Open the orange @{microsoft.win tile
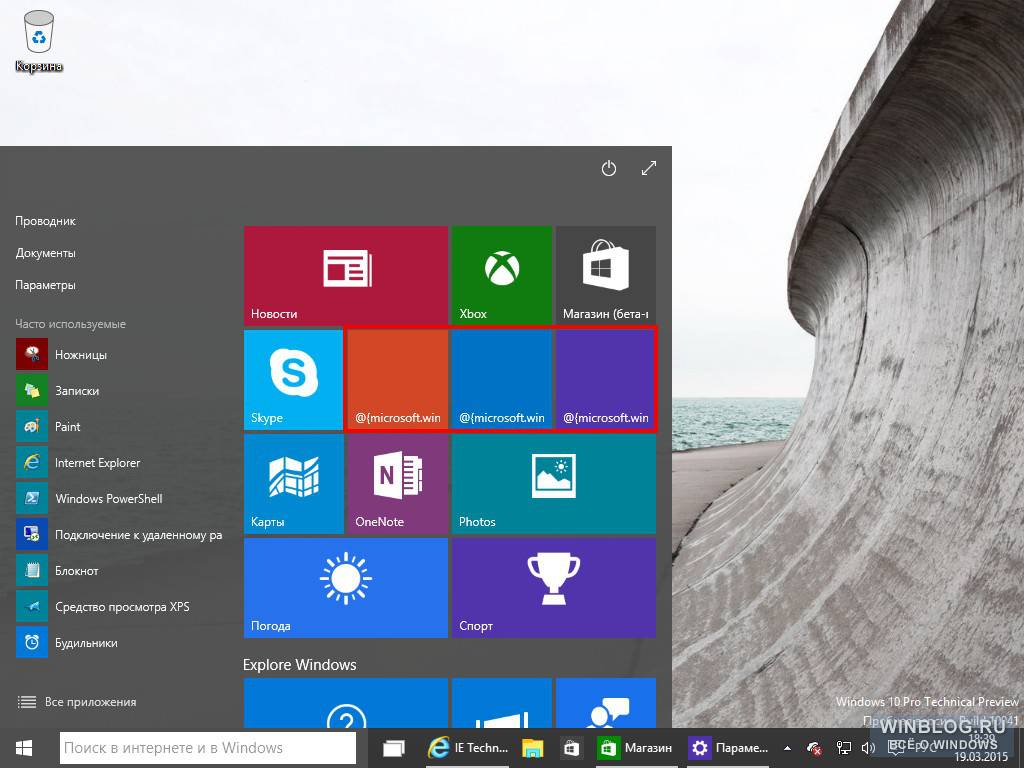Screen dimensions: 1024x768 pyautogui.click(x=398, y=379)
